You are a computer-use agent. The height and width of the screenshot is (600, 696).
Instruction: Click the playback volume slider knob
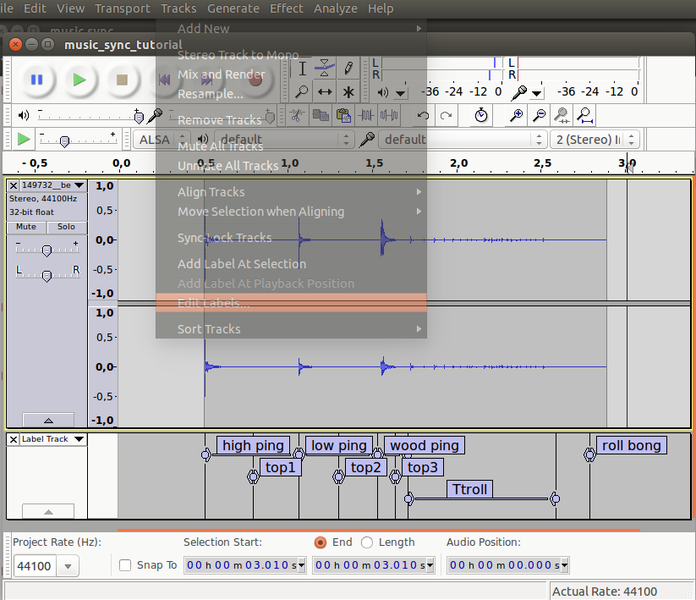click(x=138, y=117)
